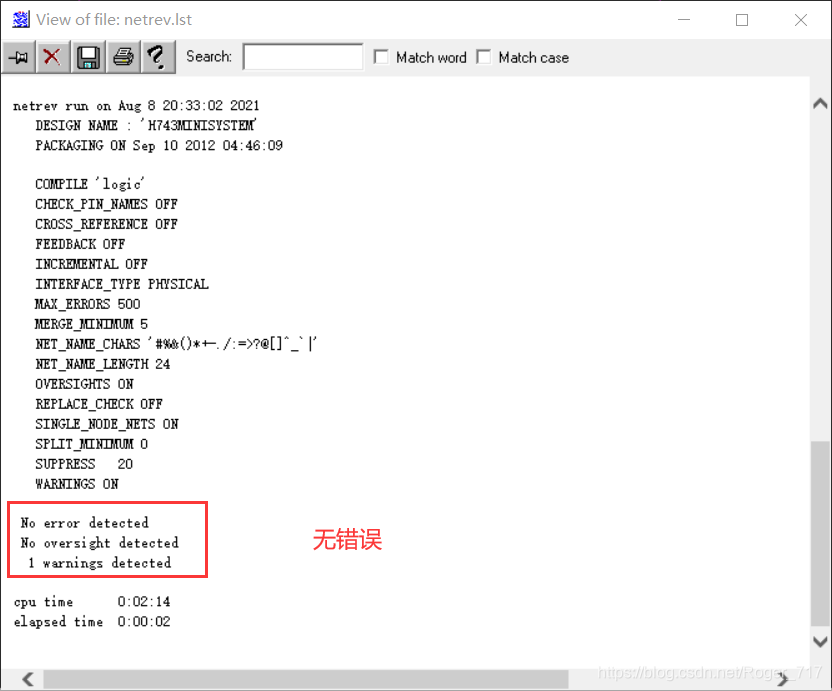
Task: Enable the Match word checkbox
Action: point(381,57)
